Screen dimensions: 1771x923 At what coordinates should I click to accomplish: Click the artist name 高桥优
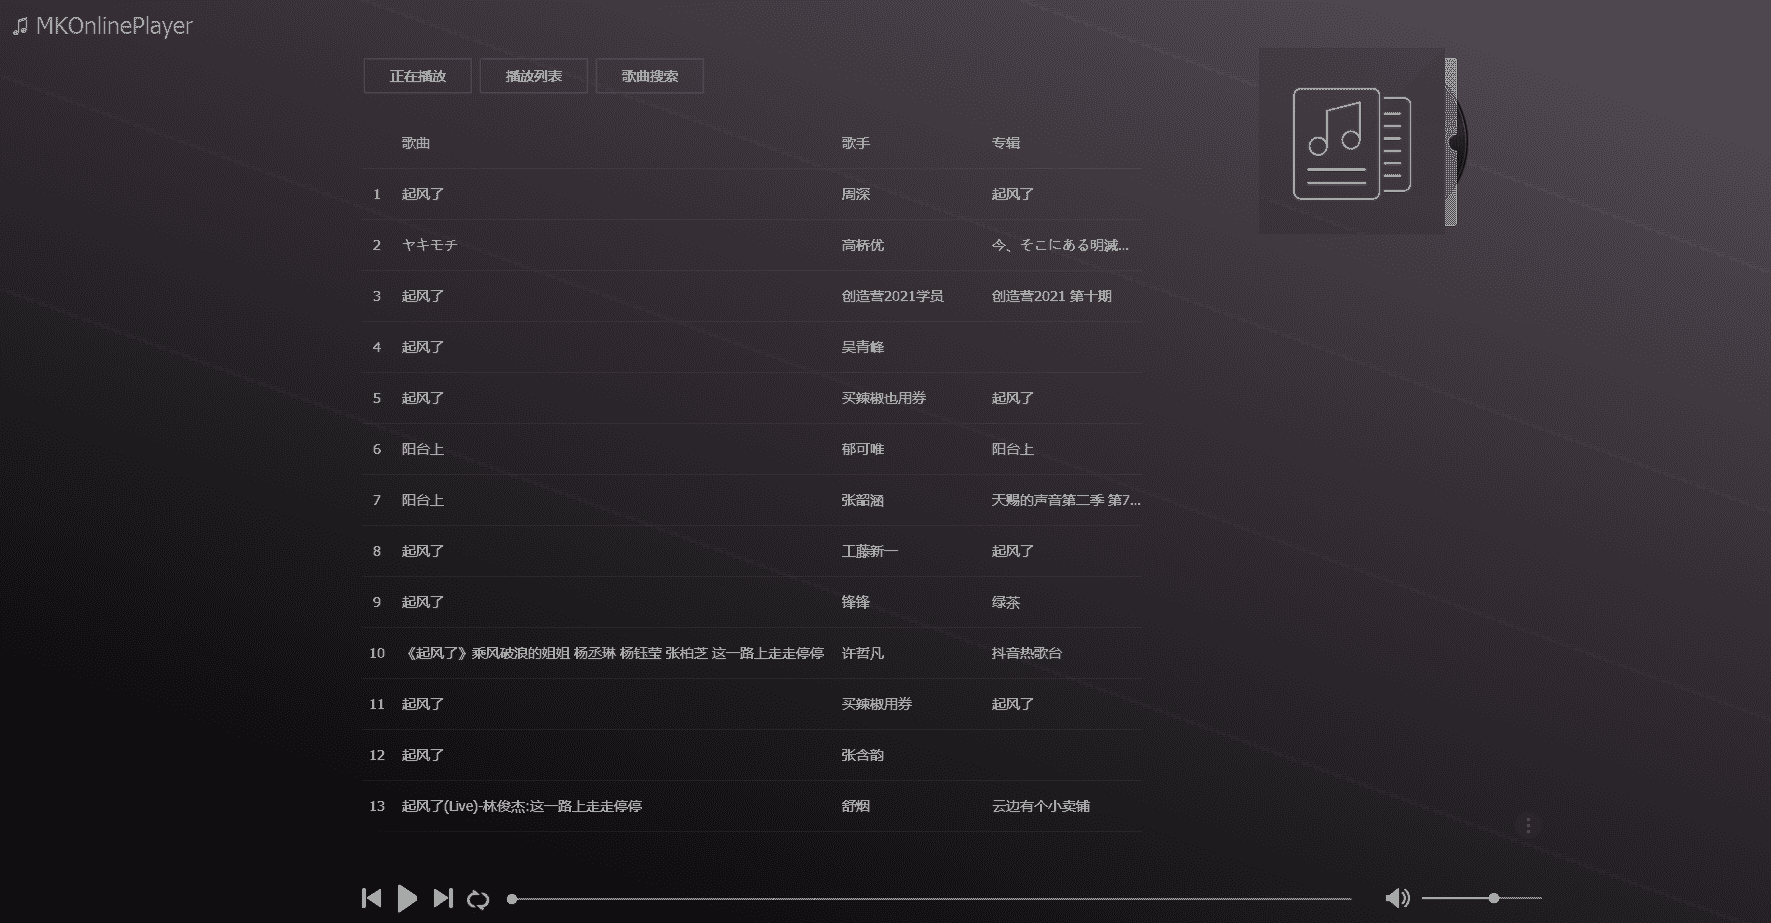point(862,245)
